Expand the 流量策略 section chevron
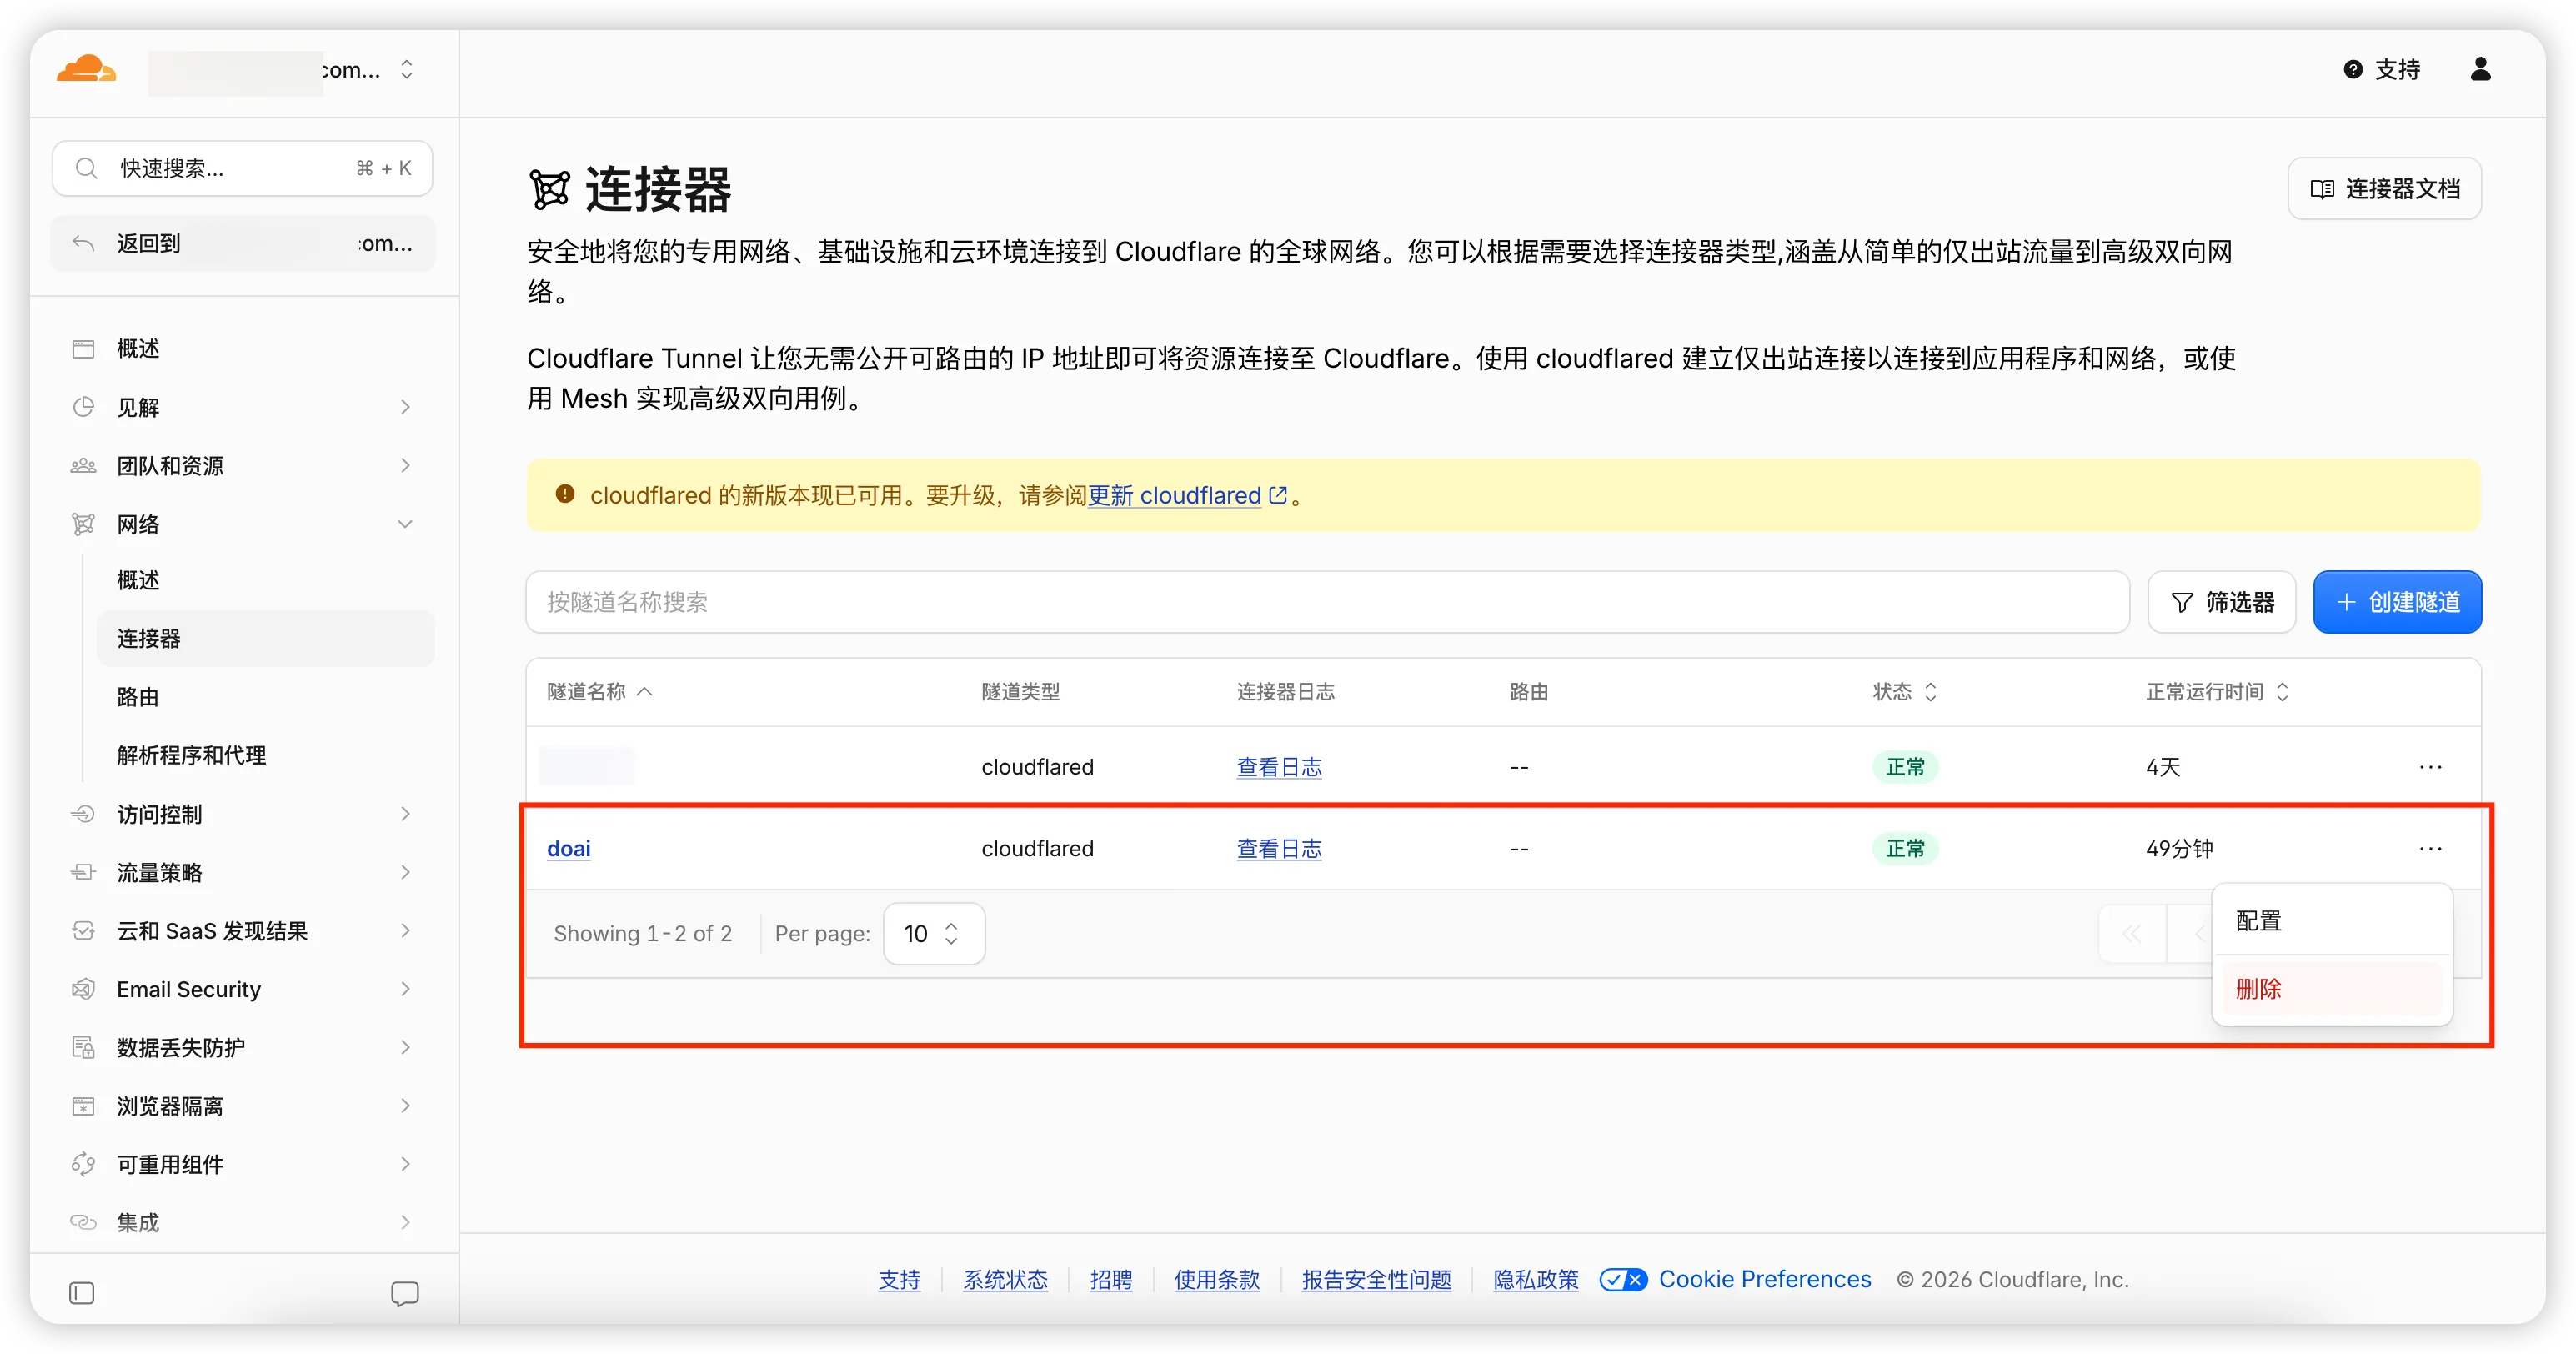 coord(405,872)
